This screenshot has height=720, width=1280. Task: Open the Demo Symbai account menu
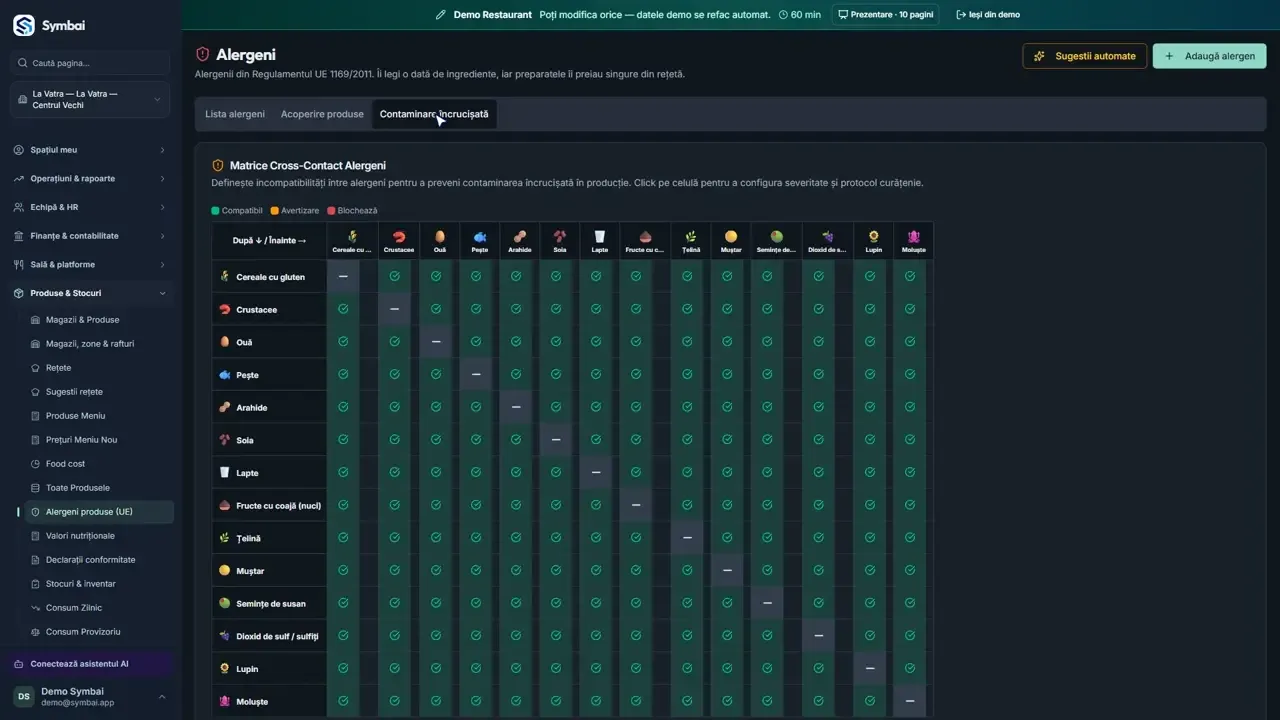coord(90,697)
